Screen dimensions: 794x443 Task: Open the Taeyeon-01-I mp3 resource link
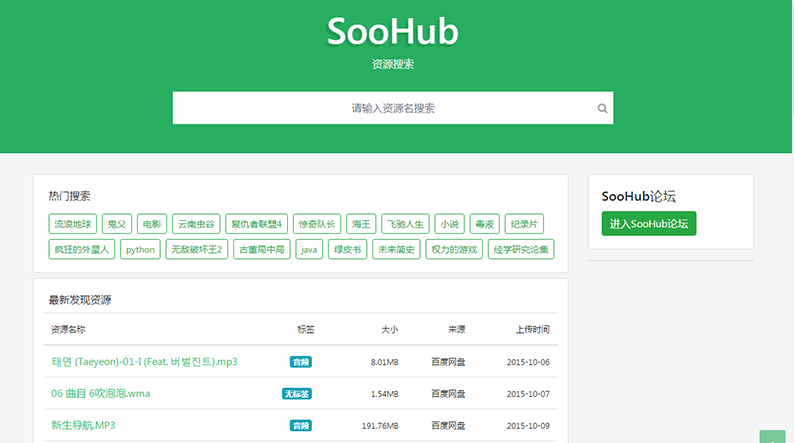coord(144,362)
